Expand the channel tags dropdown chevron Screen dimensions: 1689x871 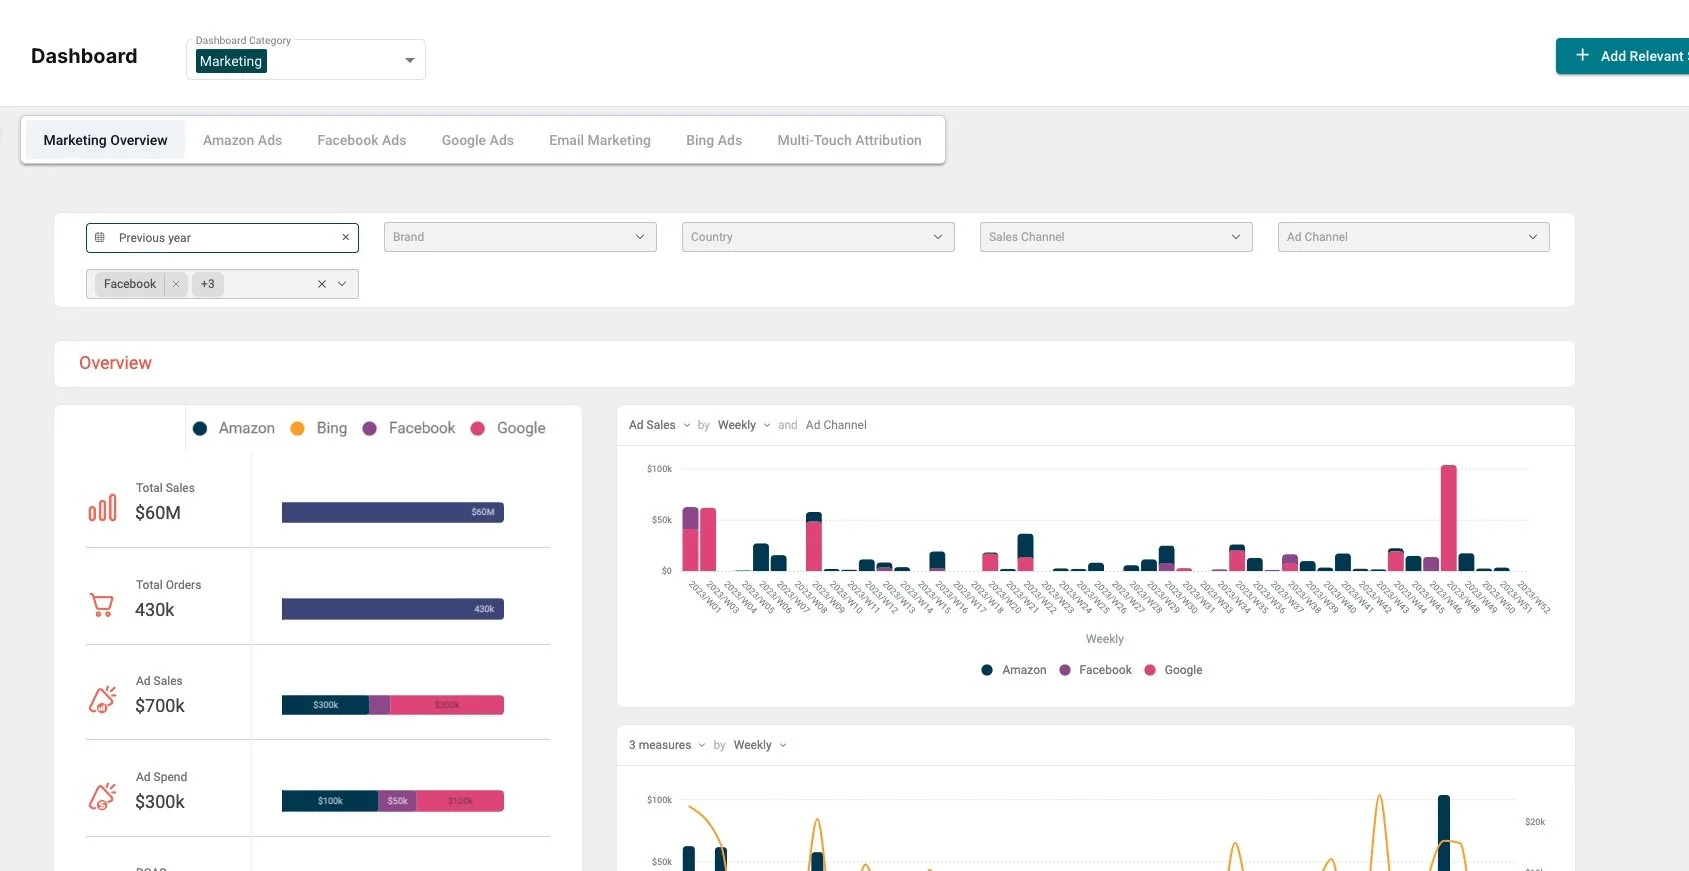coord(342,284)
